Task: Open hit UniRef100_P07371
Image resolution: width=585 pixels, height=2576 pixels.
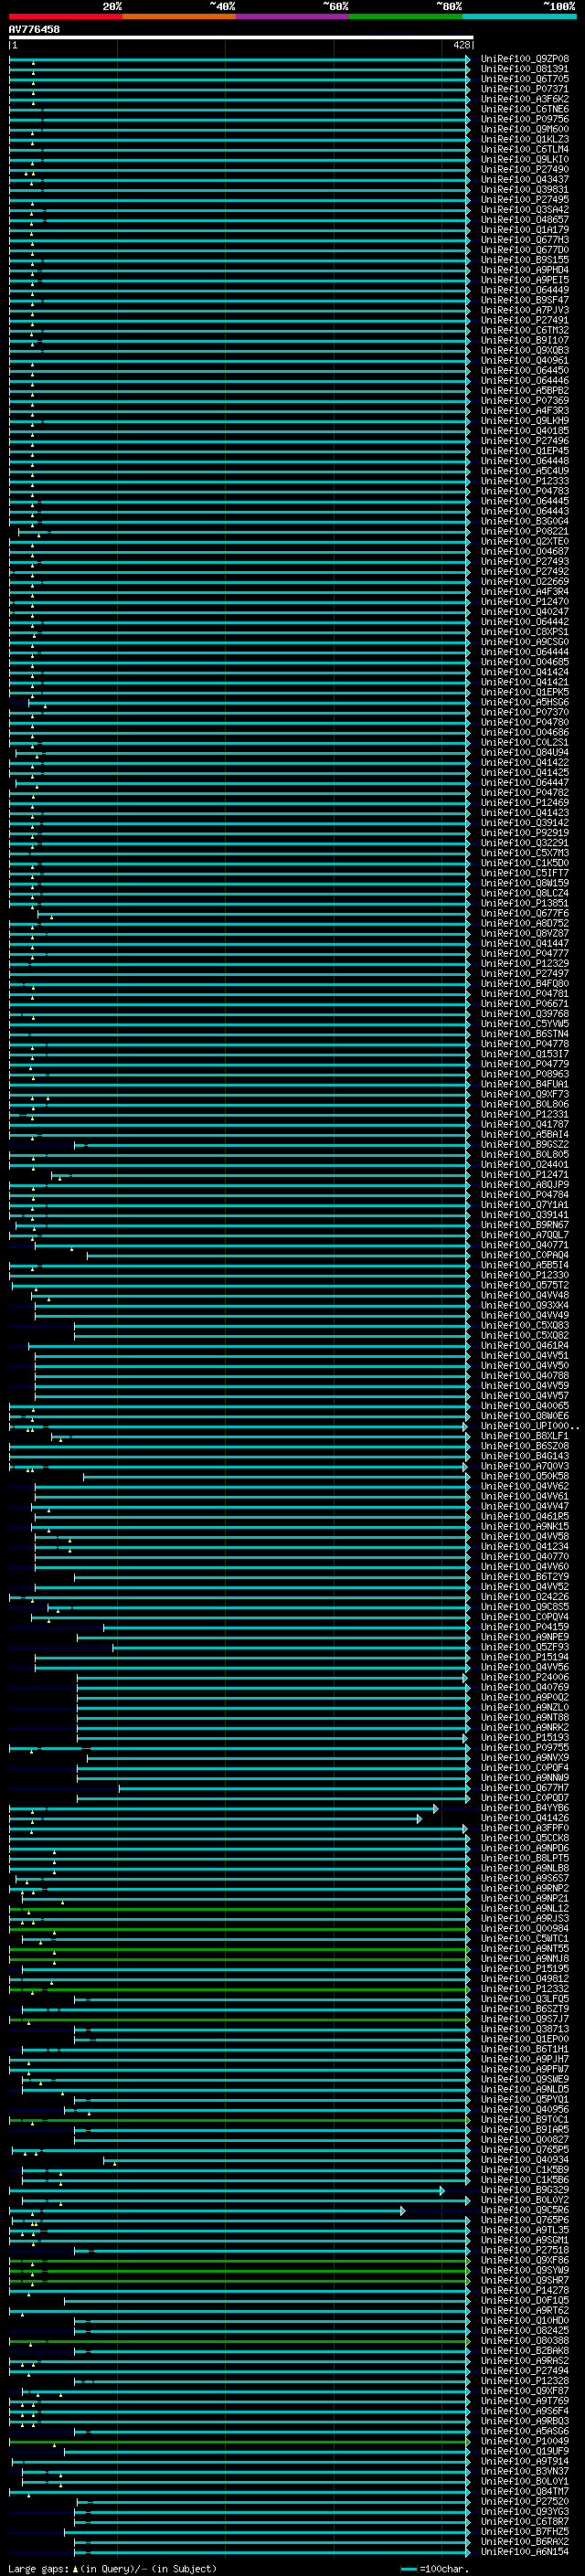Action: tap(525, 89)
